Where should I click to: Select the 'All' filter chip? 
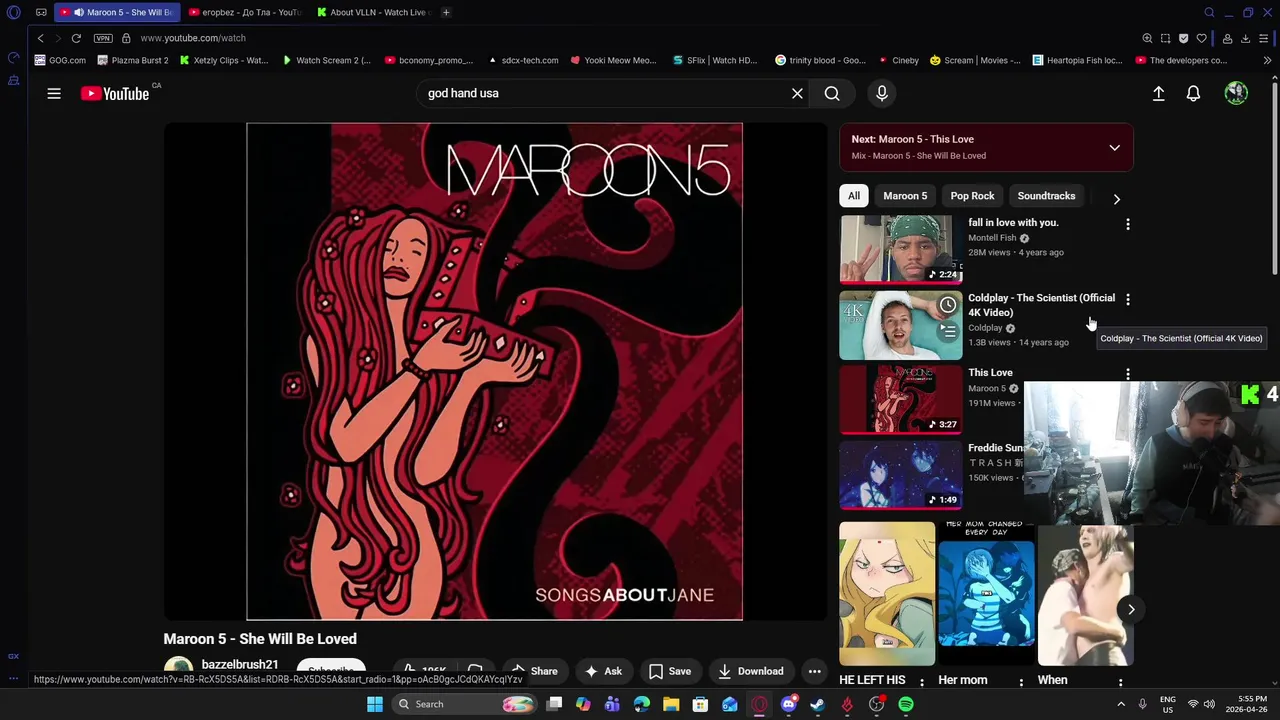pos(853,196)
